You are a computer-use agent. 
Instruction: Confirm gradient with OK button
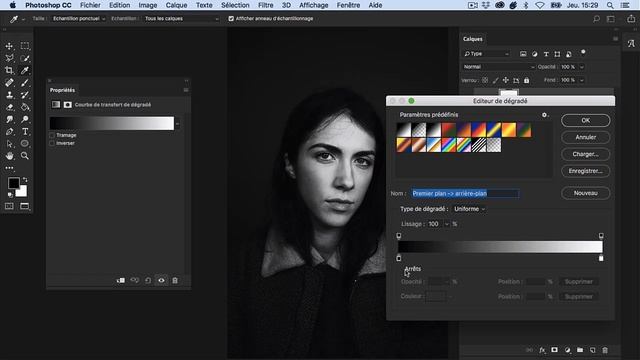[586, 120]
